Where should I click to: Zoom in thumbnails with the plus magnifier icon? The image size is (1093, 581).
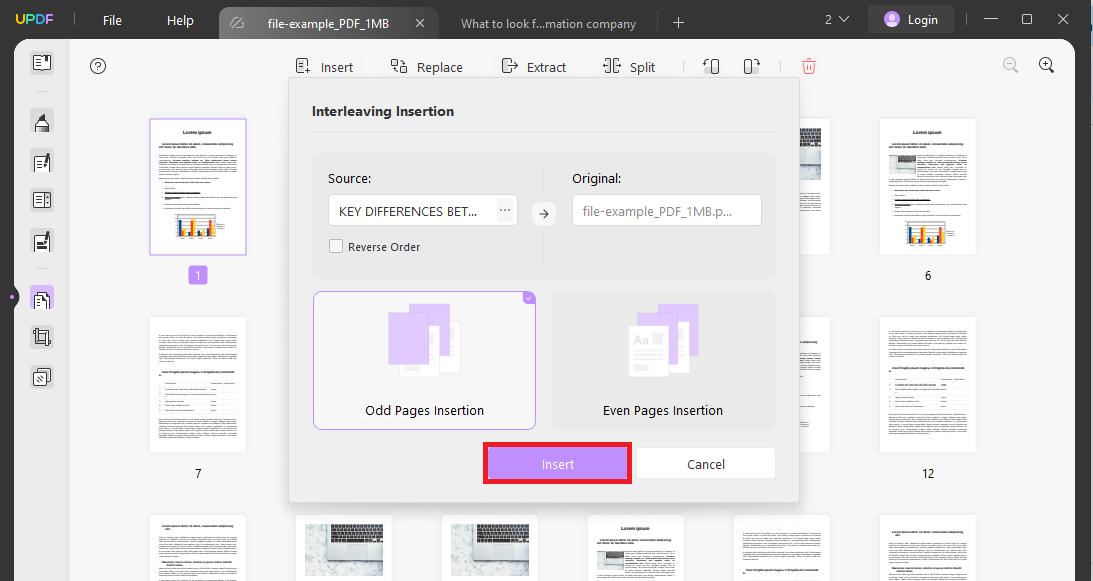click(1046, 64)
